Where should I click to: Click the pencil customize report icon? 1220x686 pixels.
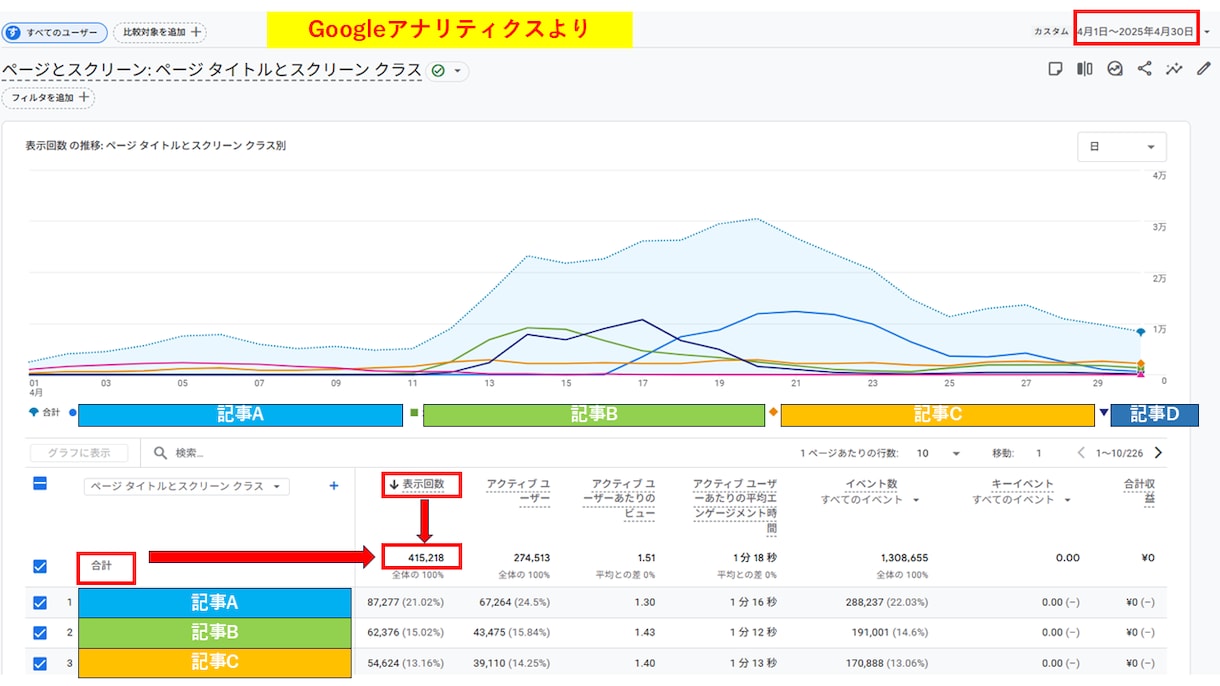(x=1204, y=69)
